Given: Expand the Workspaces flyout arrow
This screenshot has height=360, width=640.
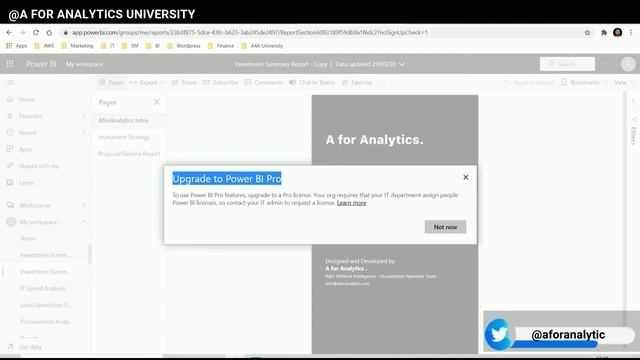Looking at the screenshot, I should point(83,205).
